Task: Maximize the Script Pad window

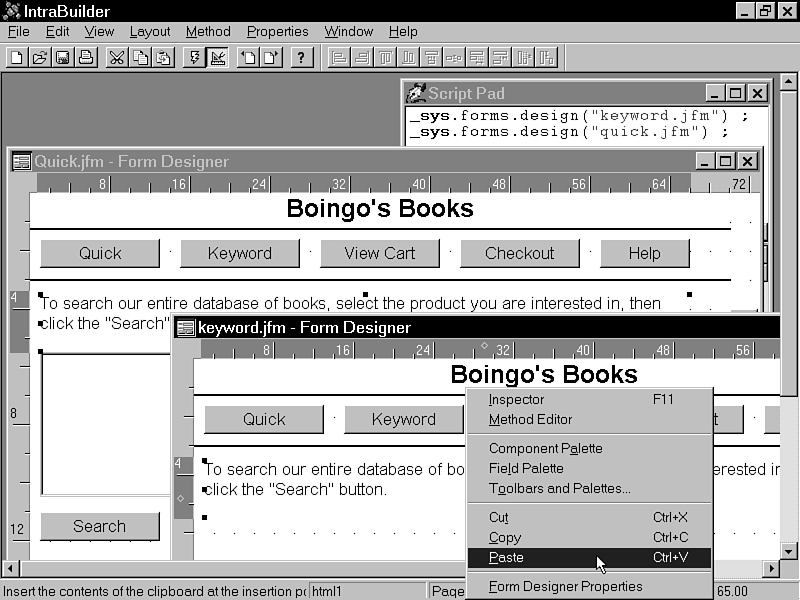Action: pyautogui.click(x=736, y=93)
